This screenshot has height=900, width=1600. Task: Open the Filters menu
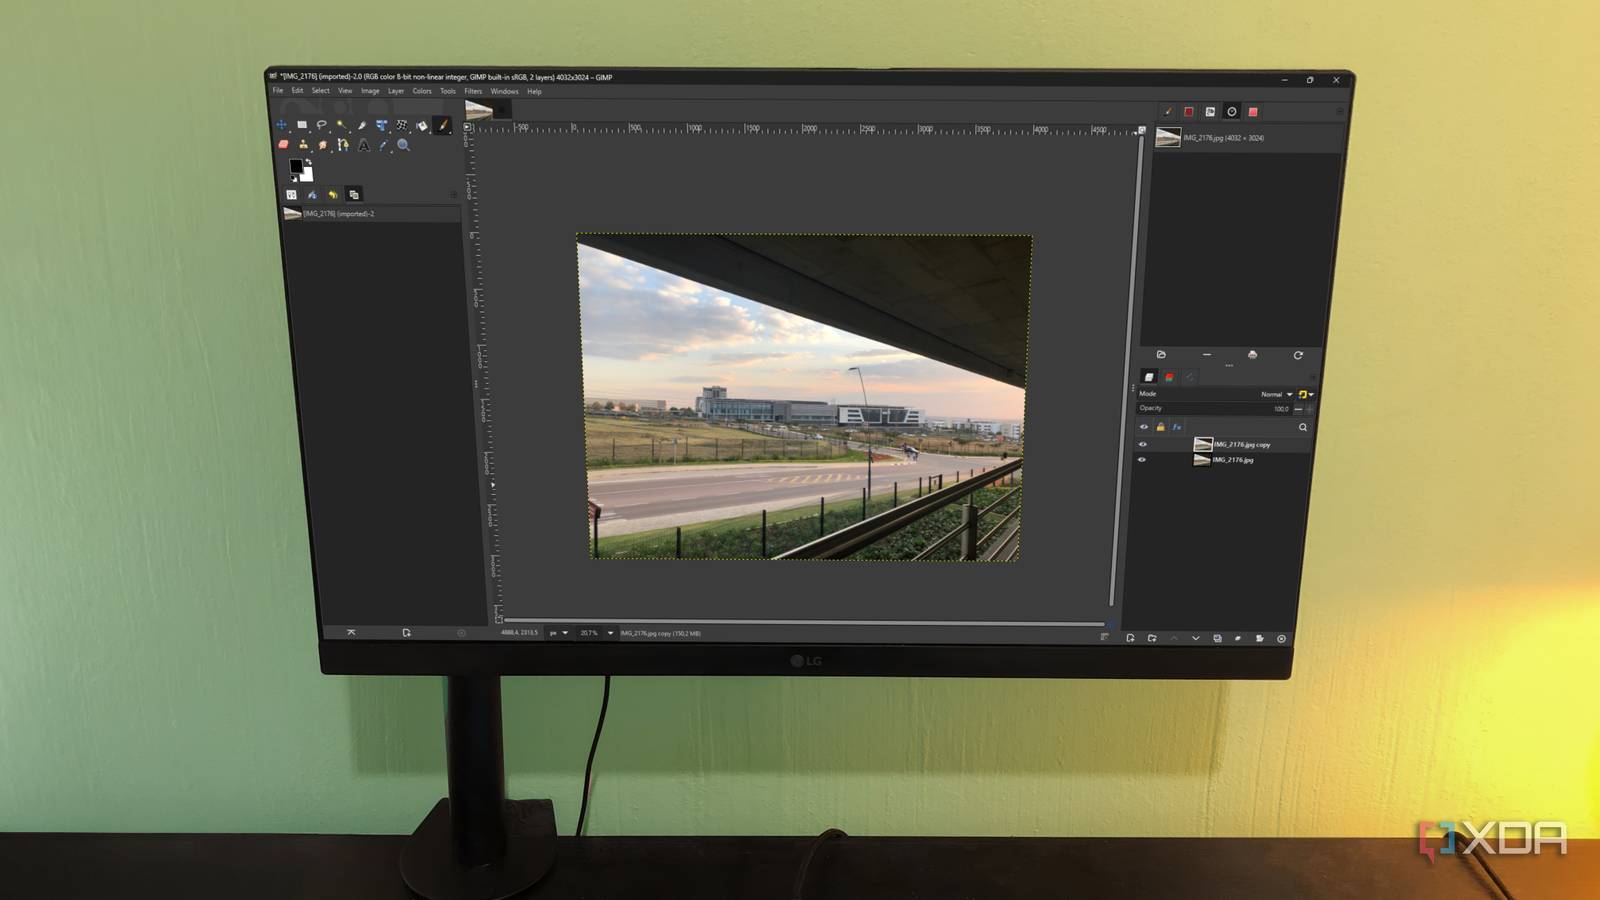click(473, 91)
